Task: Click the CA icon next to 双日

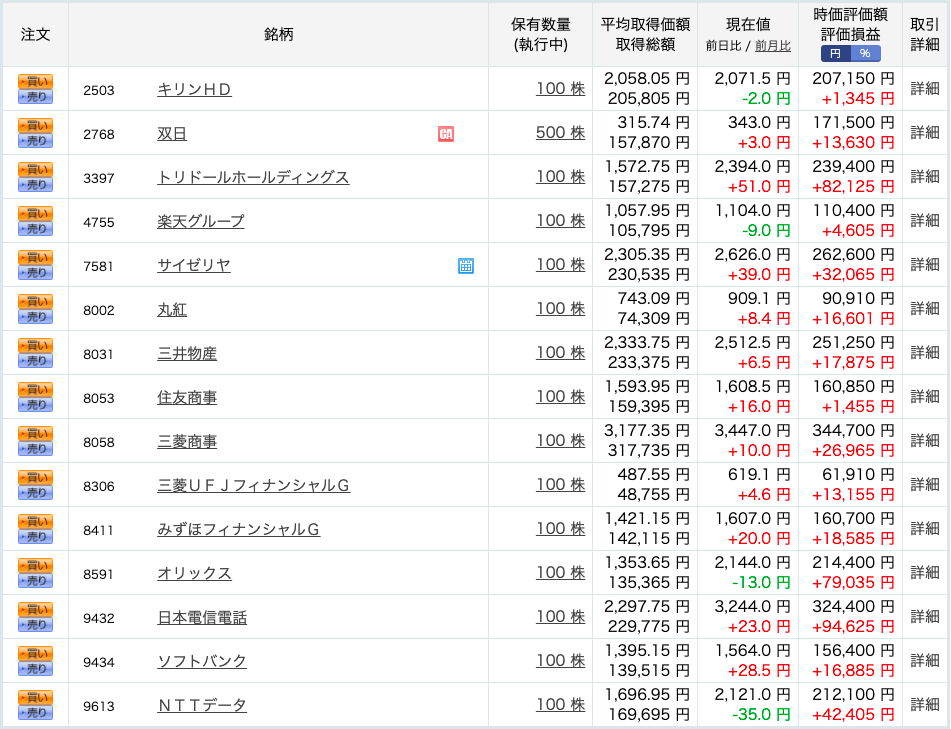Action: 446,134
